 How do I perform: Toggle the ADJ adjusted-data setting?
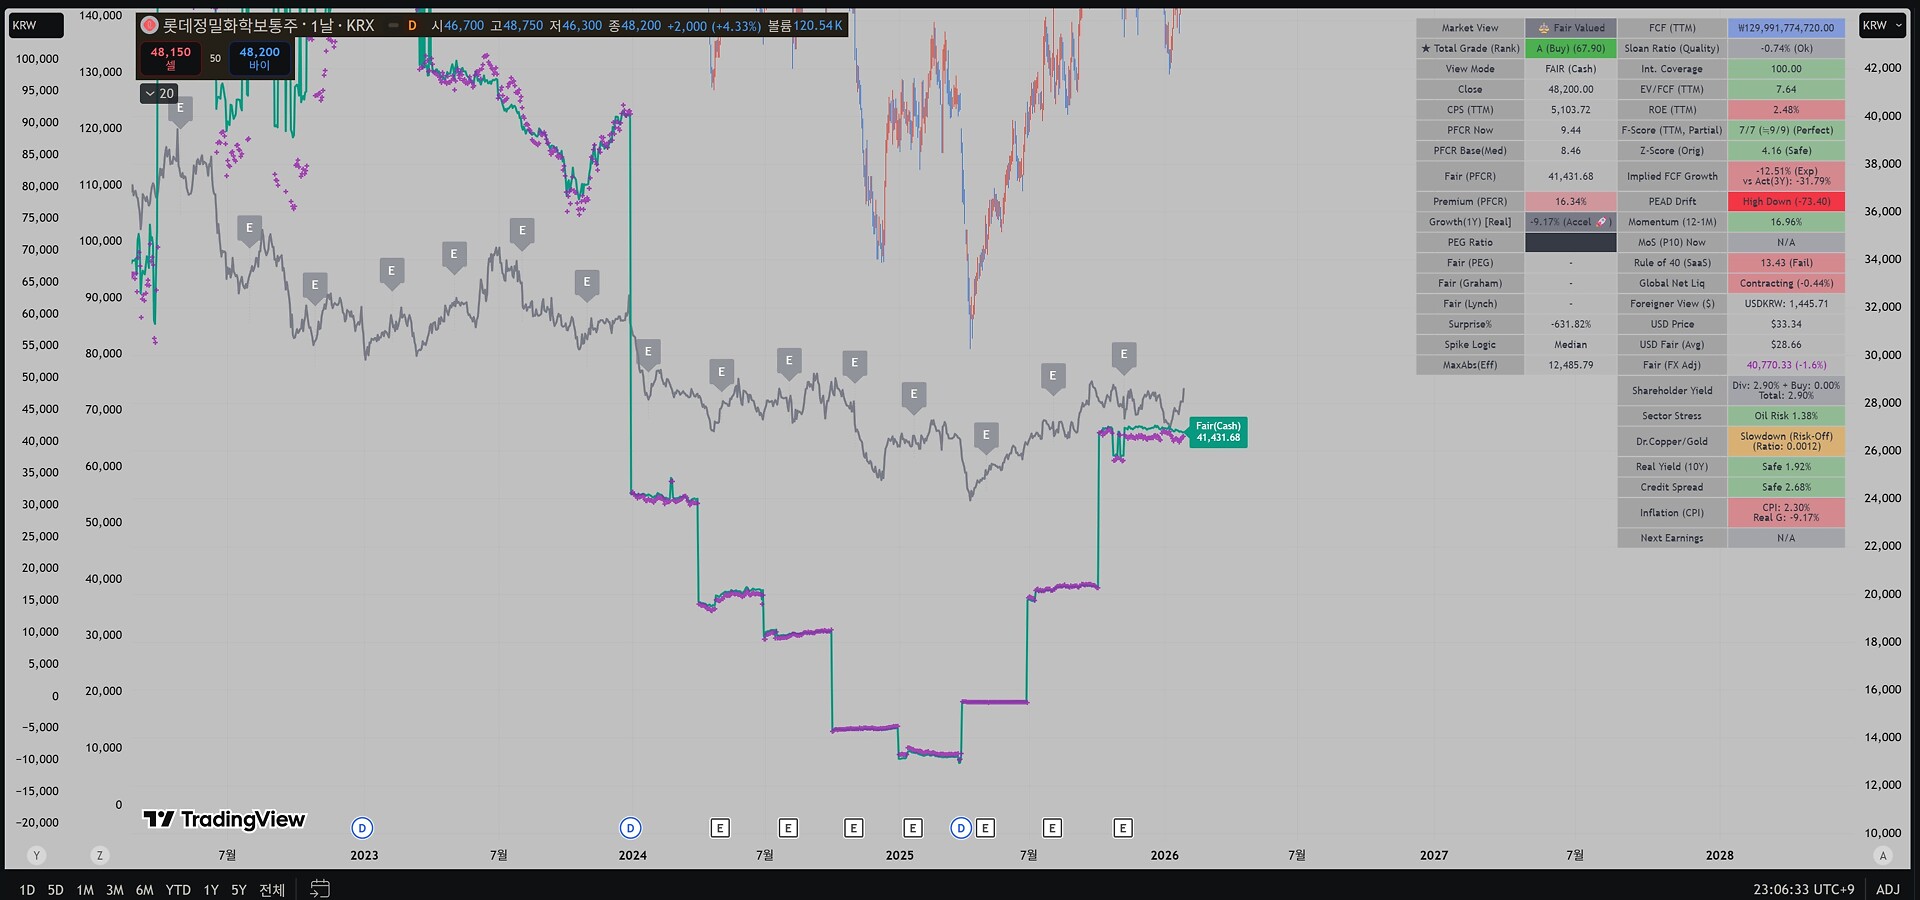click(1888, 889)
